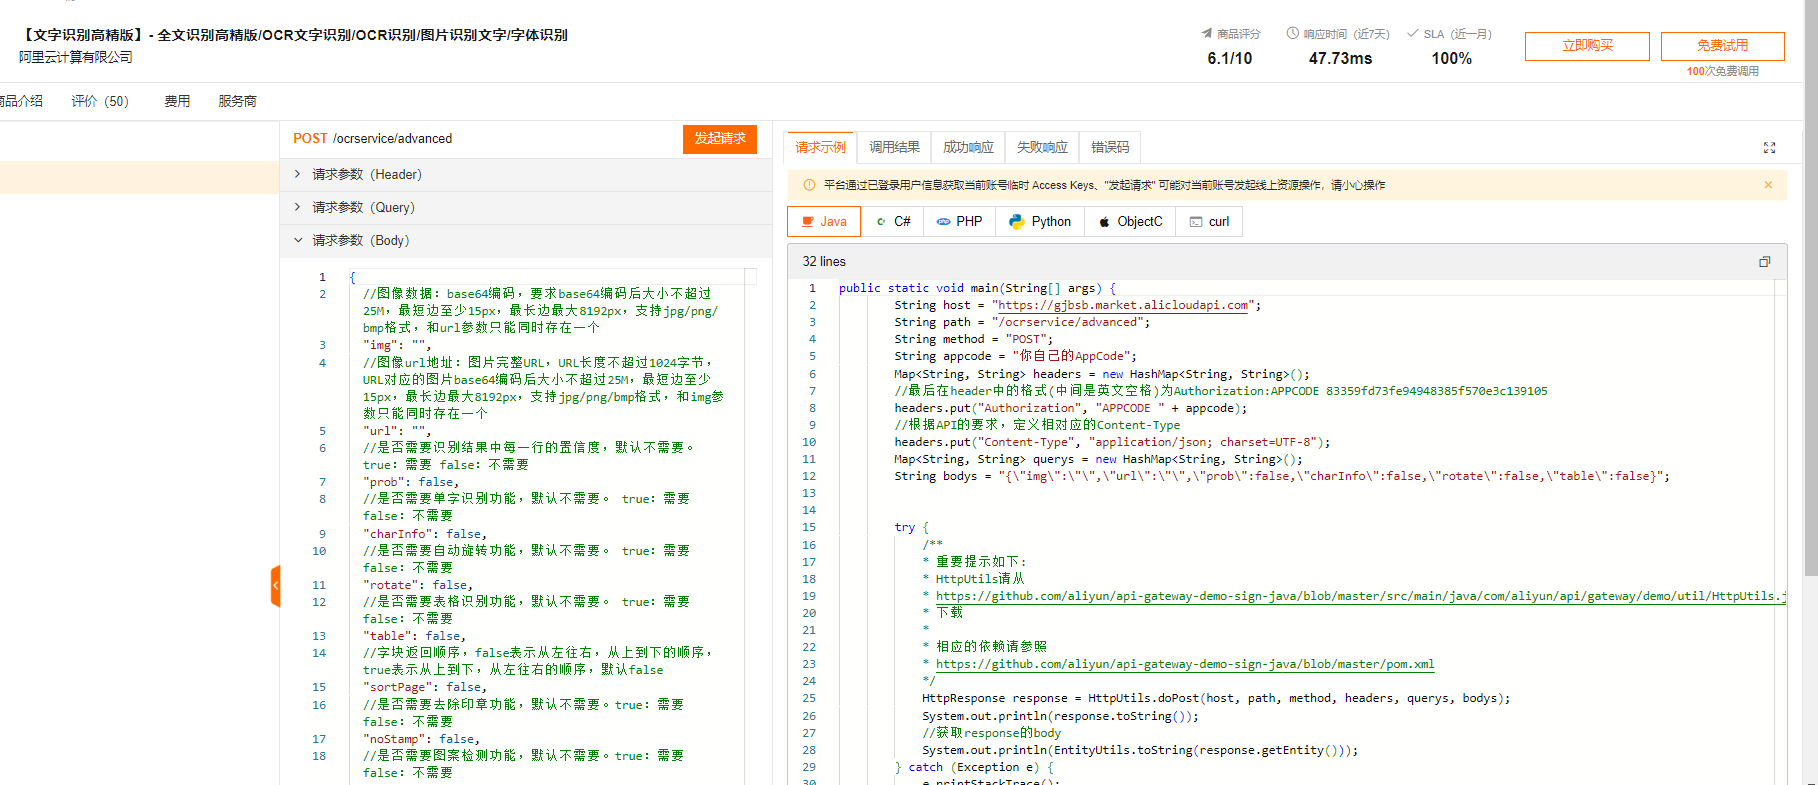The image size is (1818, 785).
Task: Collapse 请求参数 (Body) section
Action: tap(526, 241)
